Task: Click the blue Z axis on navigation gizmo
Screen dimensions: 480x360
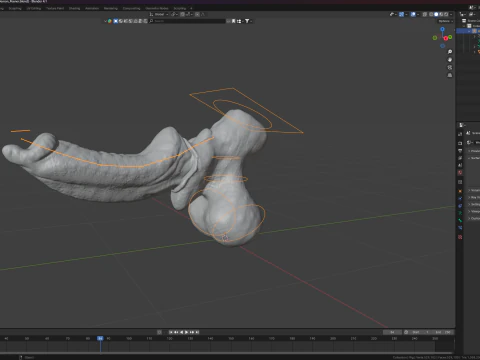Action: [442, 29]
